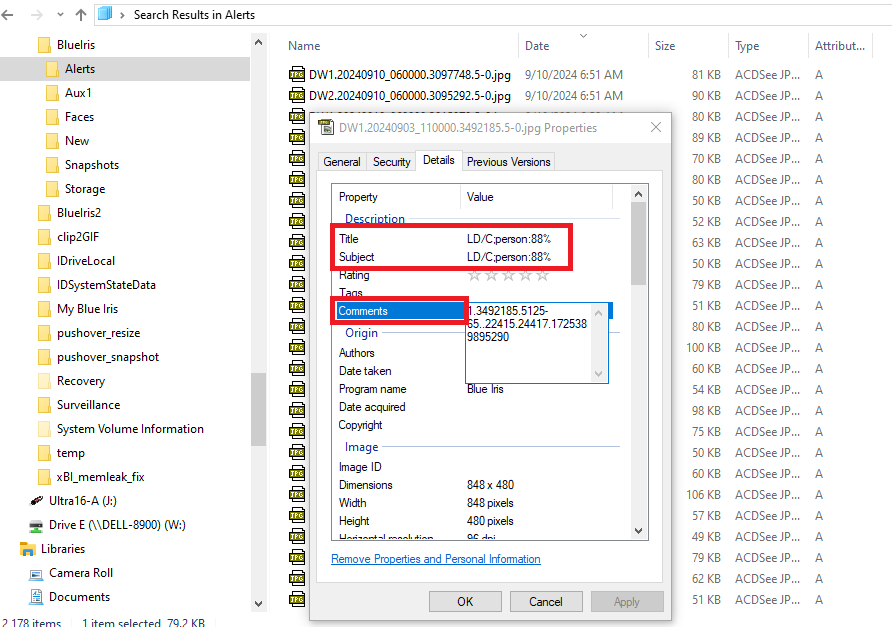Open the Libraries icon in sidebar
Image resolution: width=892 pixels, height=627 pixels.
[27, 549]
